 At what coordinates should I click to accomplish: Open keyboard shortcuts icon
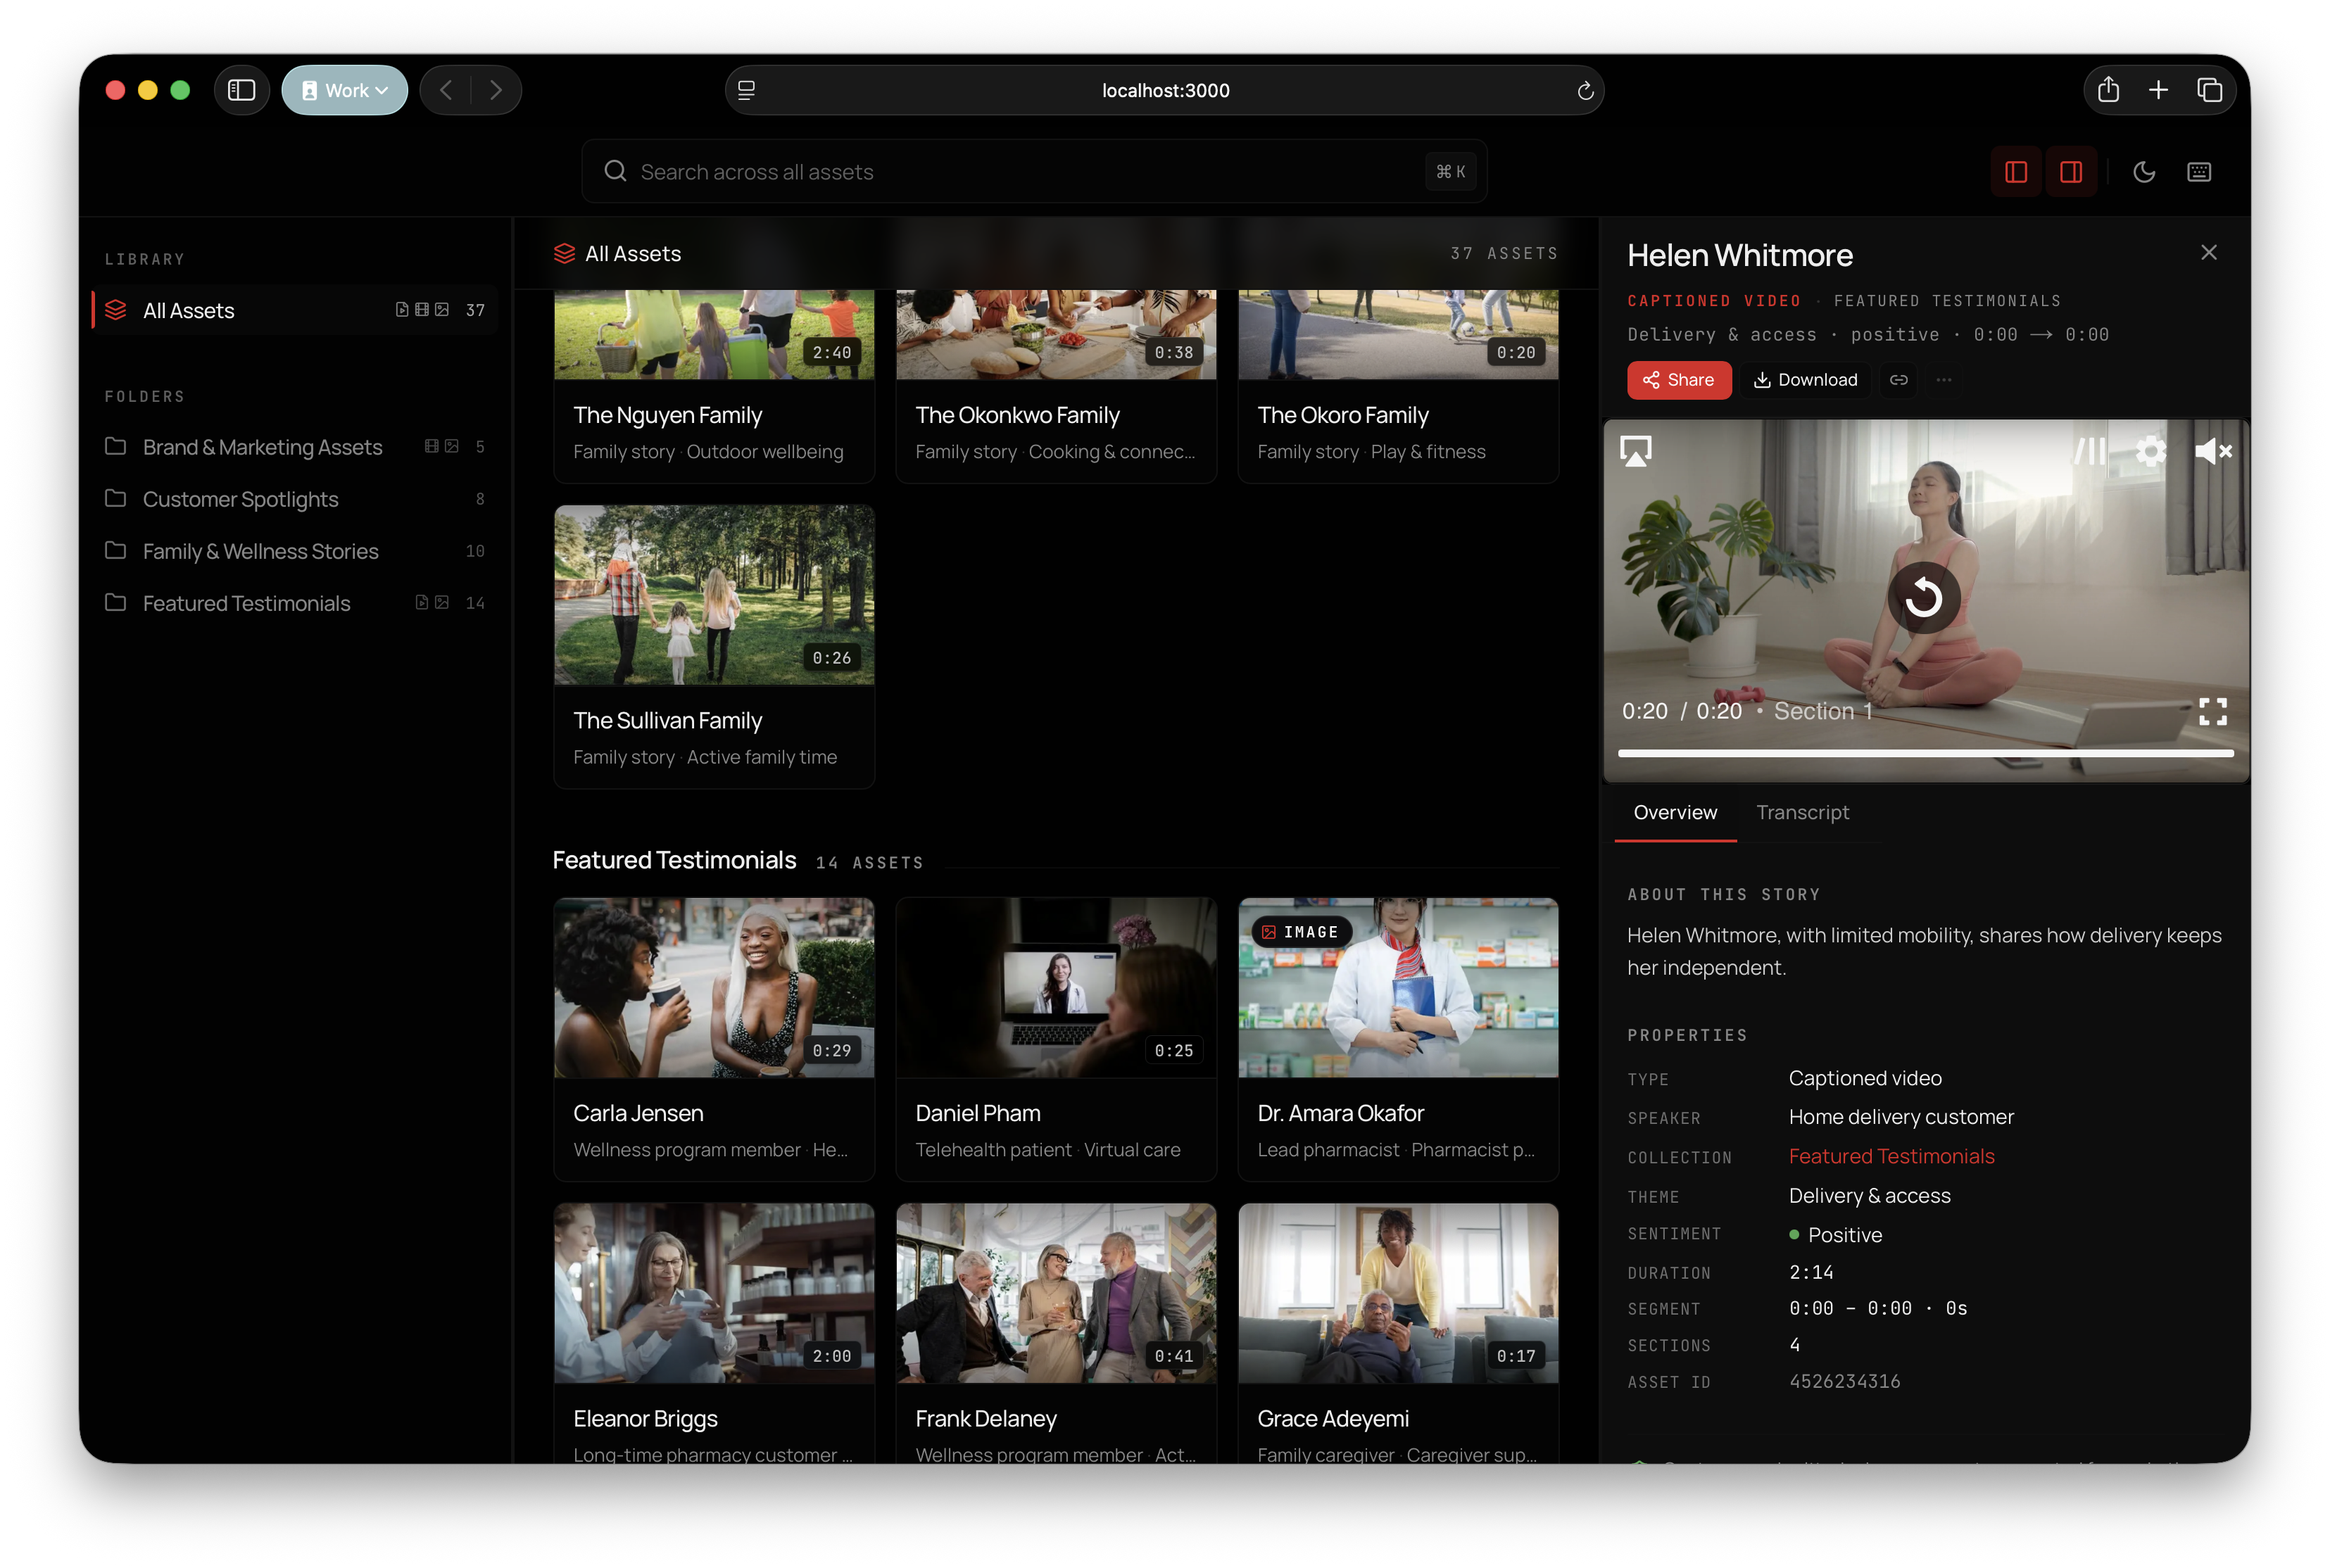(x=2198, y=172)
